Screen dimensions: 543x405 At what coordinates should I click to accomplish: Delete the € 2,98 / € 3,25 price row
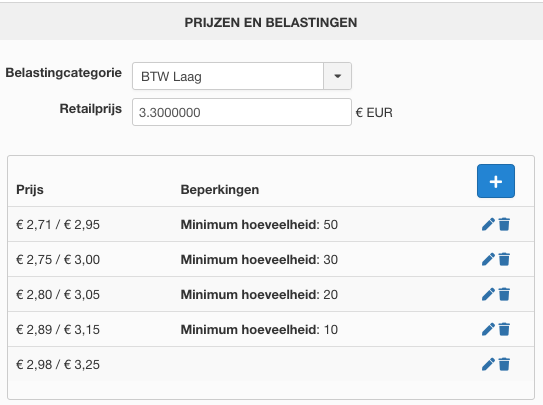coord(504,364)
